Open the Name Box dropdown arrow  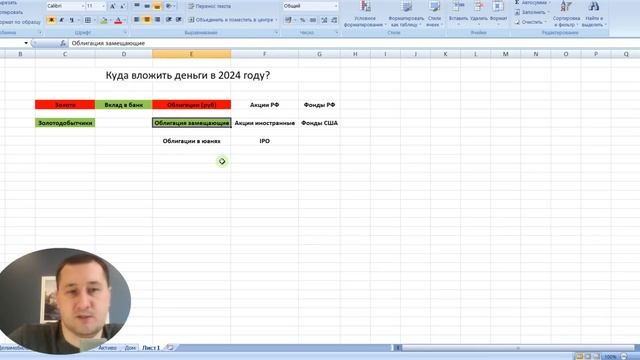coord(26,43)
